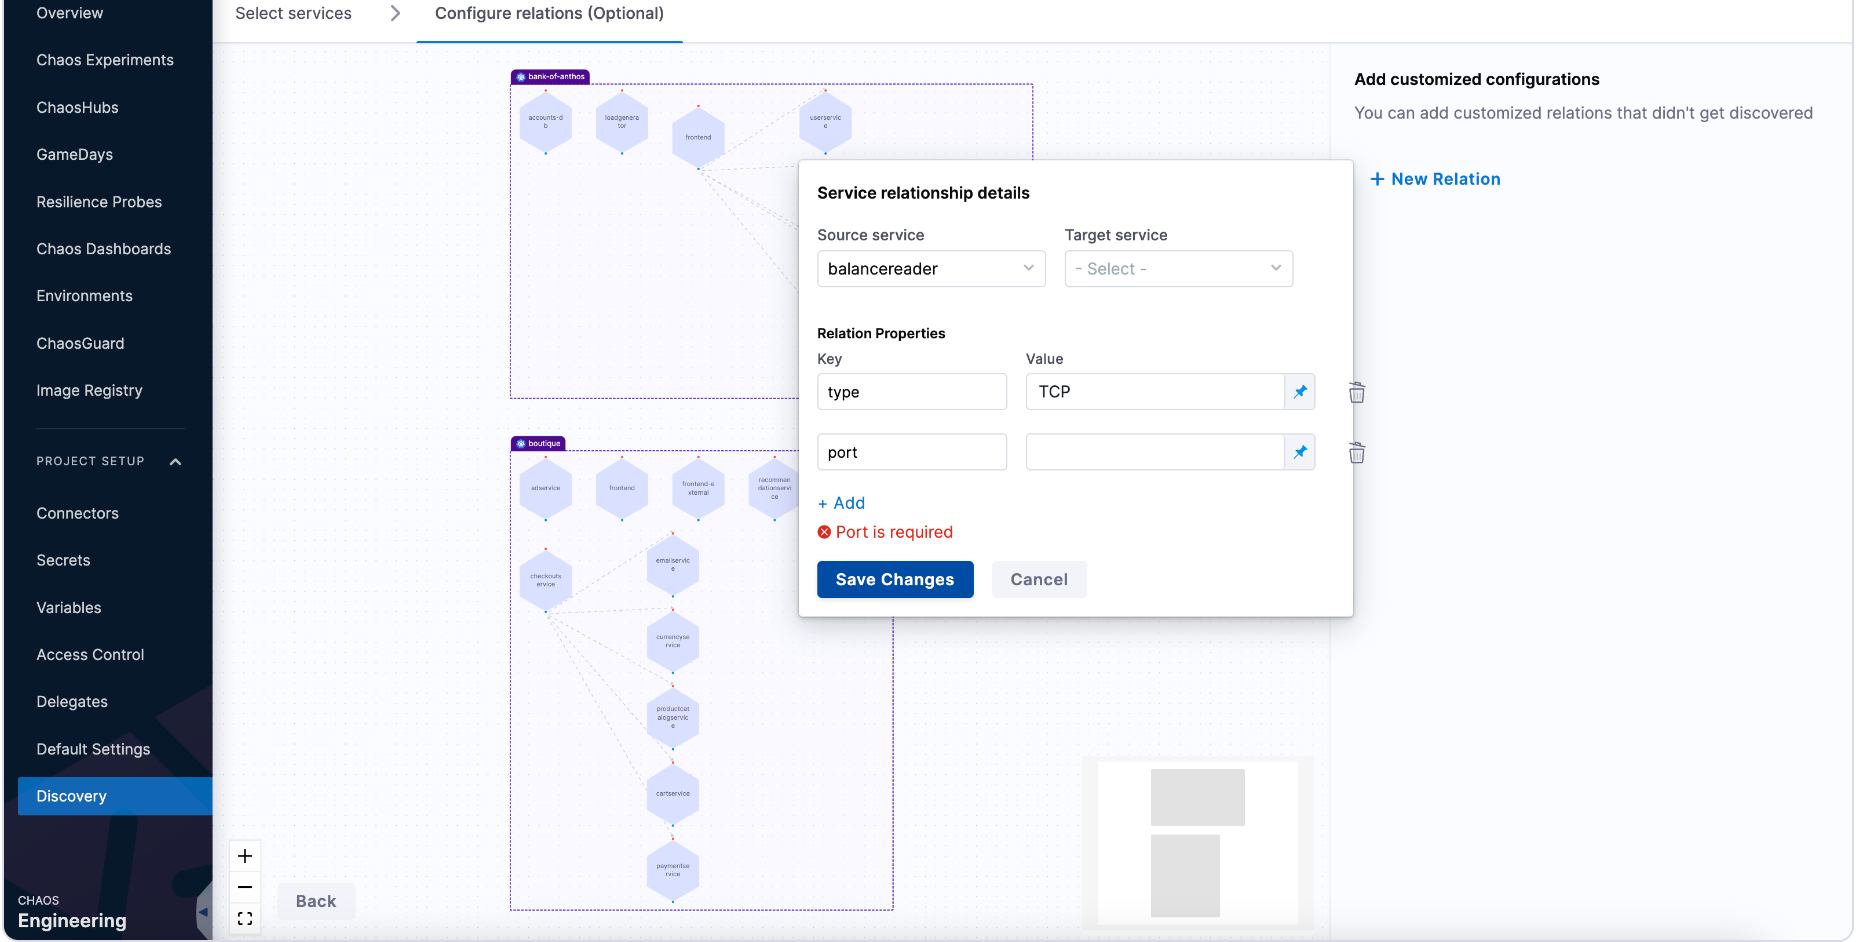Edit the TCP value field
1856x942 pixels.
pos(1155,392)
